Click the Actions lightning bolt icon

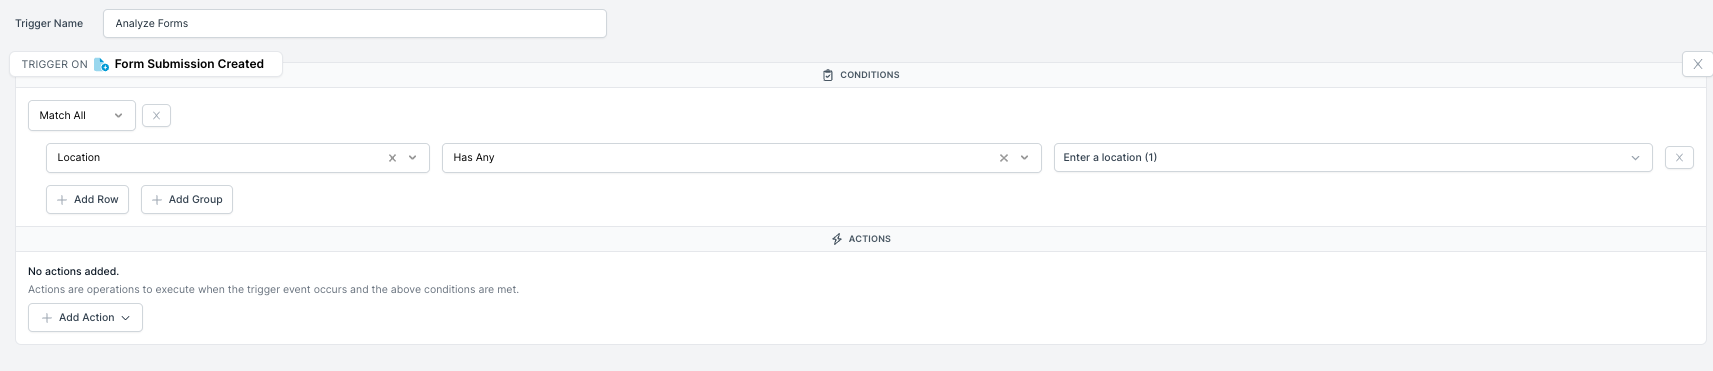point(837,239)
